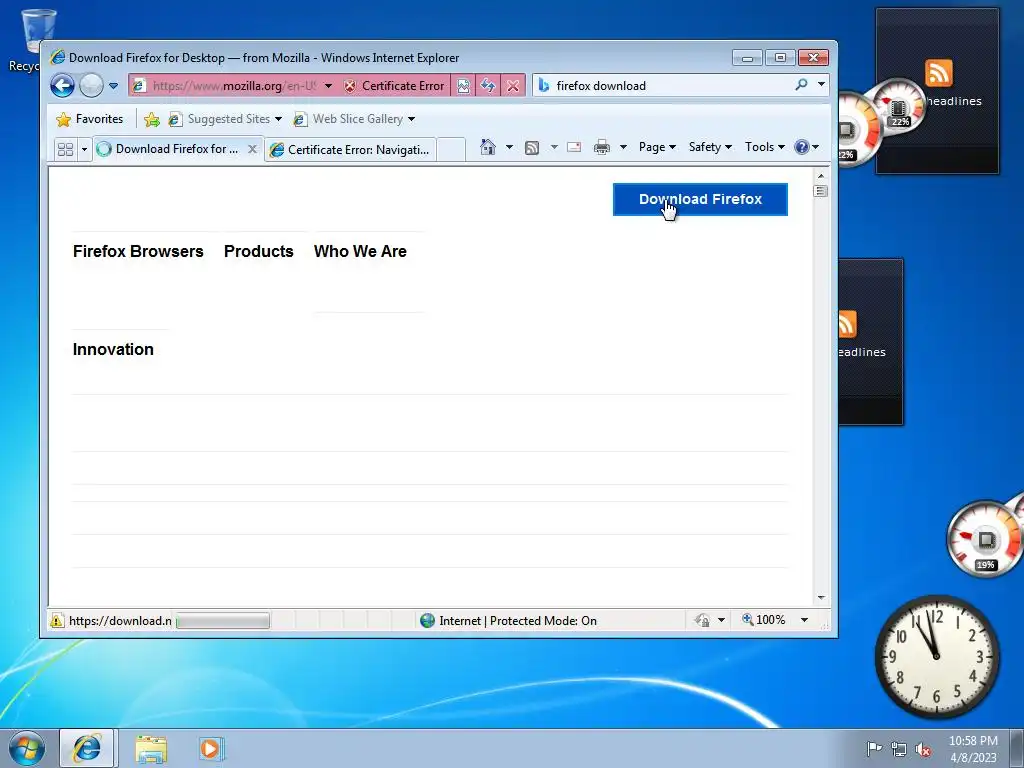
Task: Open the Safety menu
Action: point(710,147)
